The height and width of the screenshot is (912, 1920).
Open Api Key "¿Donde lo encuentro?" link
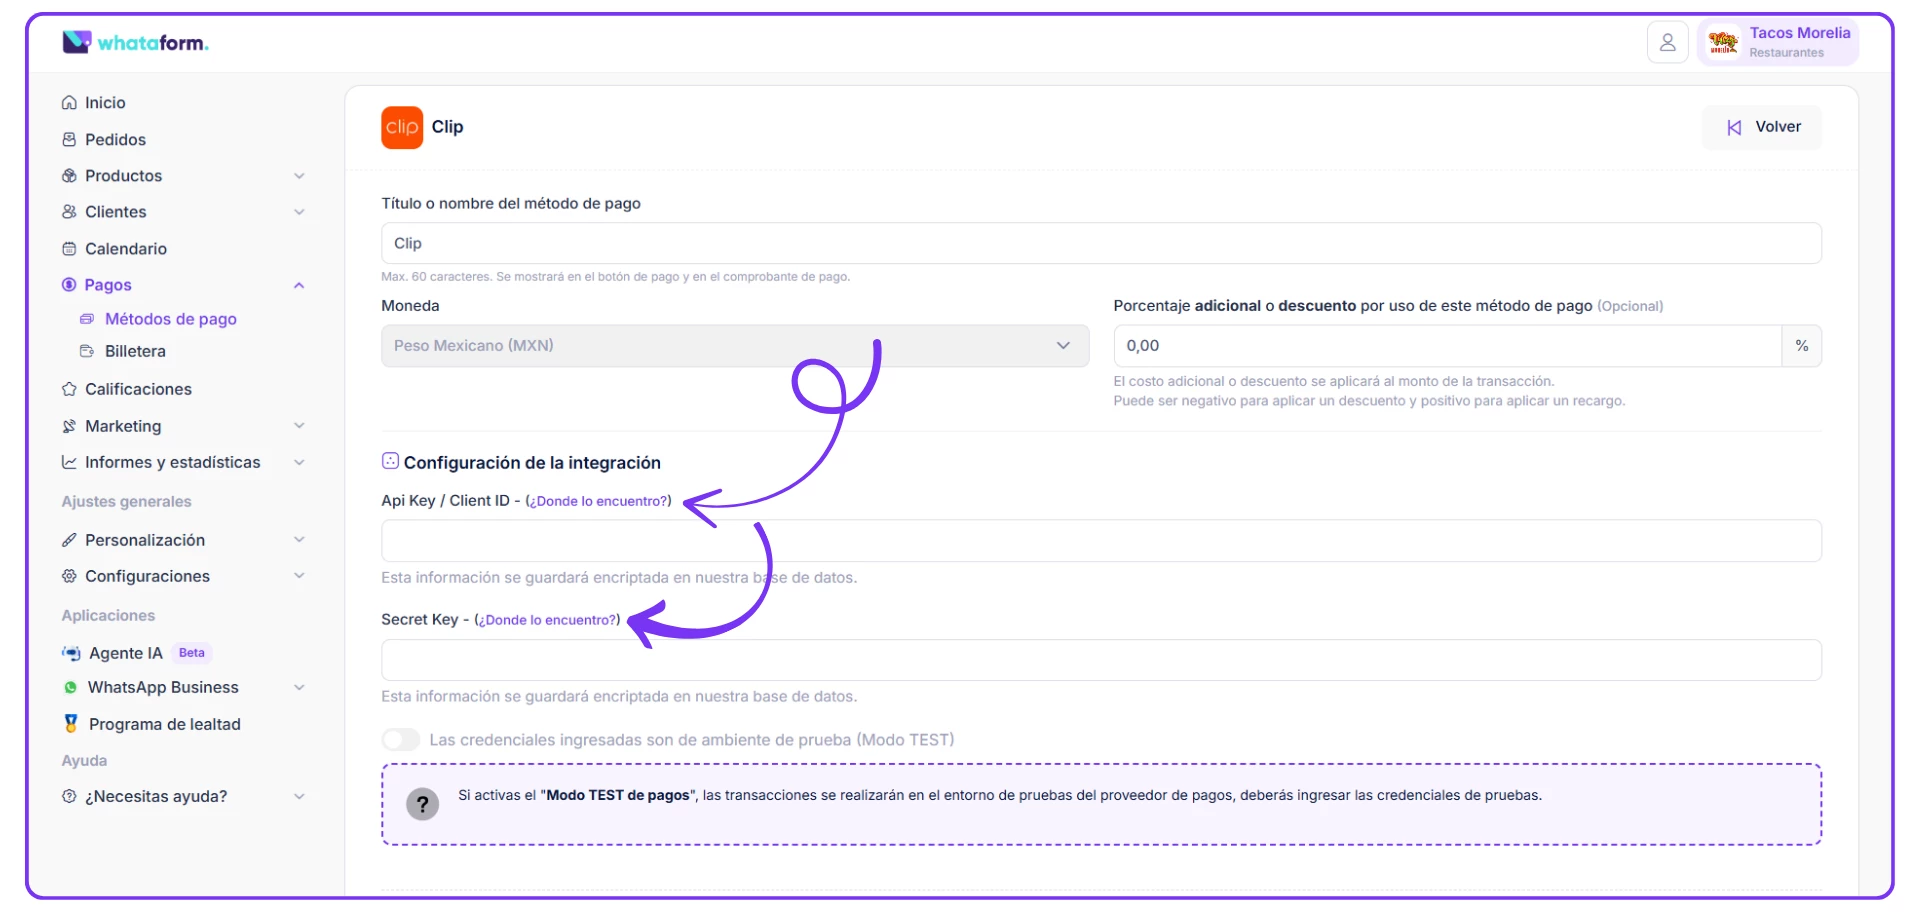click(x=598, y=501)
